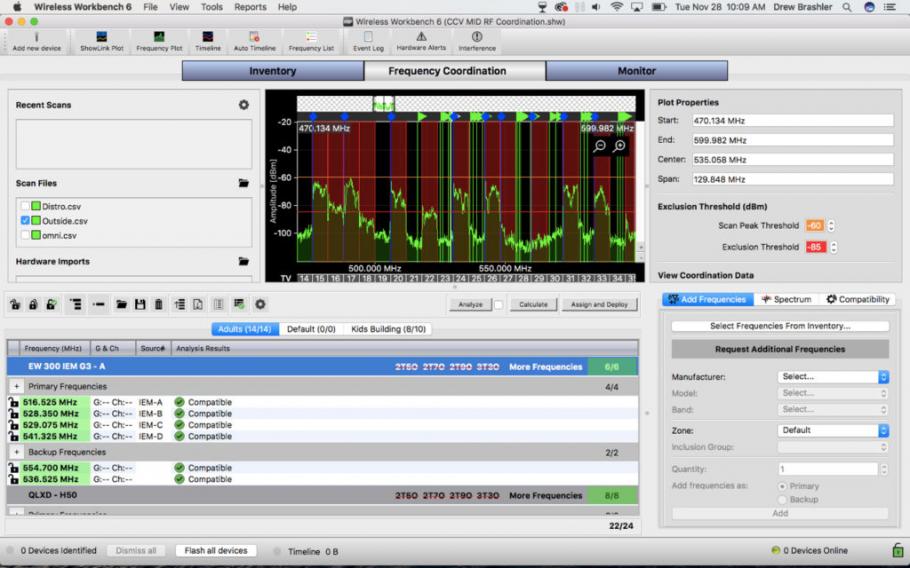Adjust the Exclusion Threshold stepper
910x568 pixels.
(x=833, y=247)
